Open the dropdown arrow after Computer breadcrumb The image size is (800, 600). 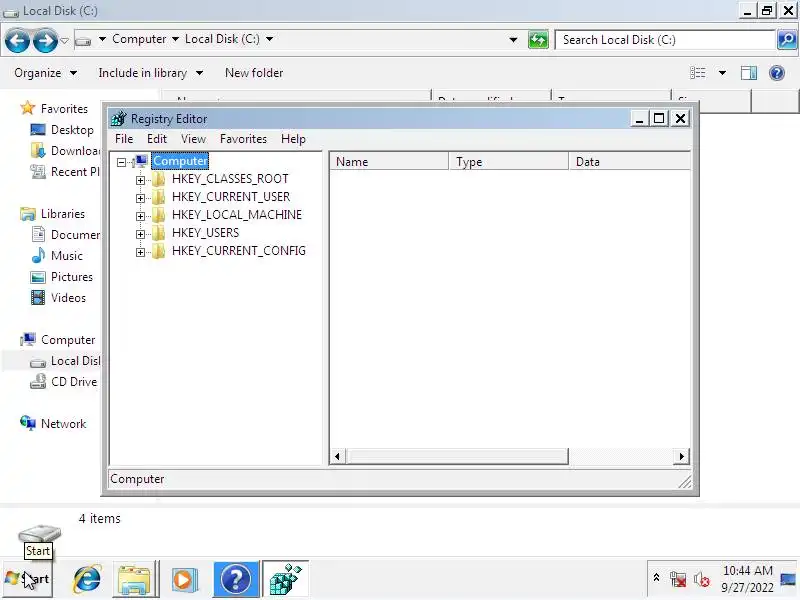point(176,39)
